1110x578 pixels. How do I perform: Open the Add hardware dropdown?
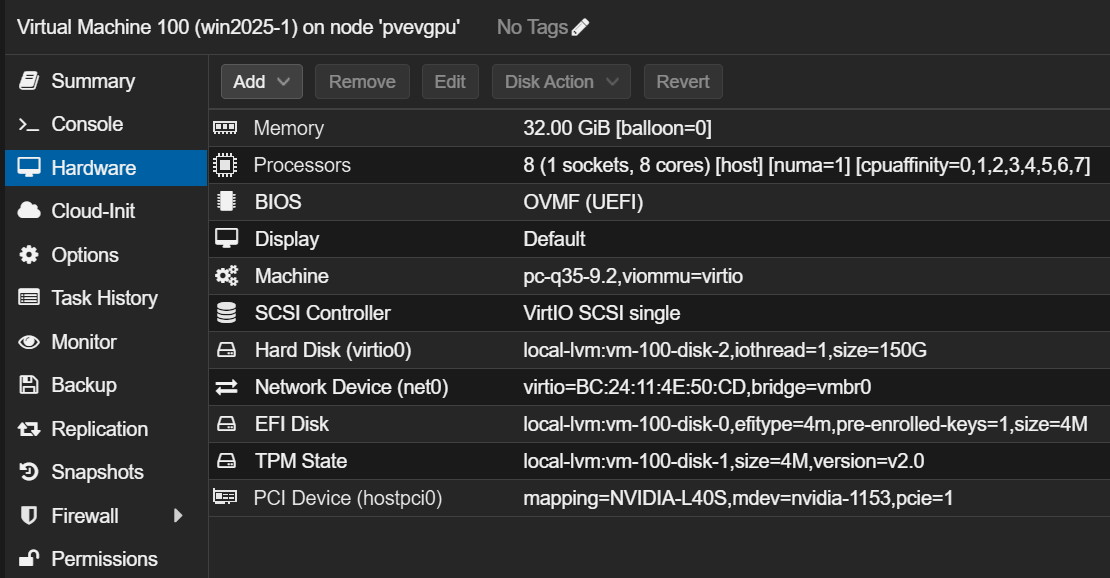tap(262, 82)
